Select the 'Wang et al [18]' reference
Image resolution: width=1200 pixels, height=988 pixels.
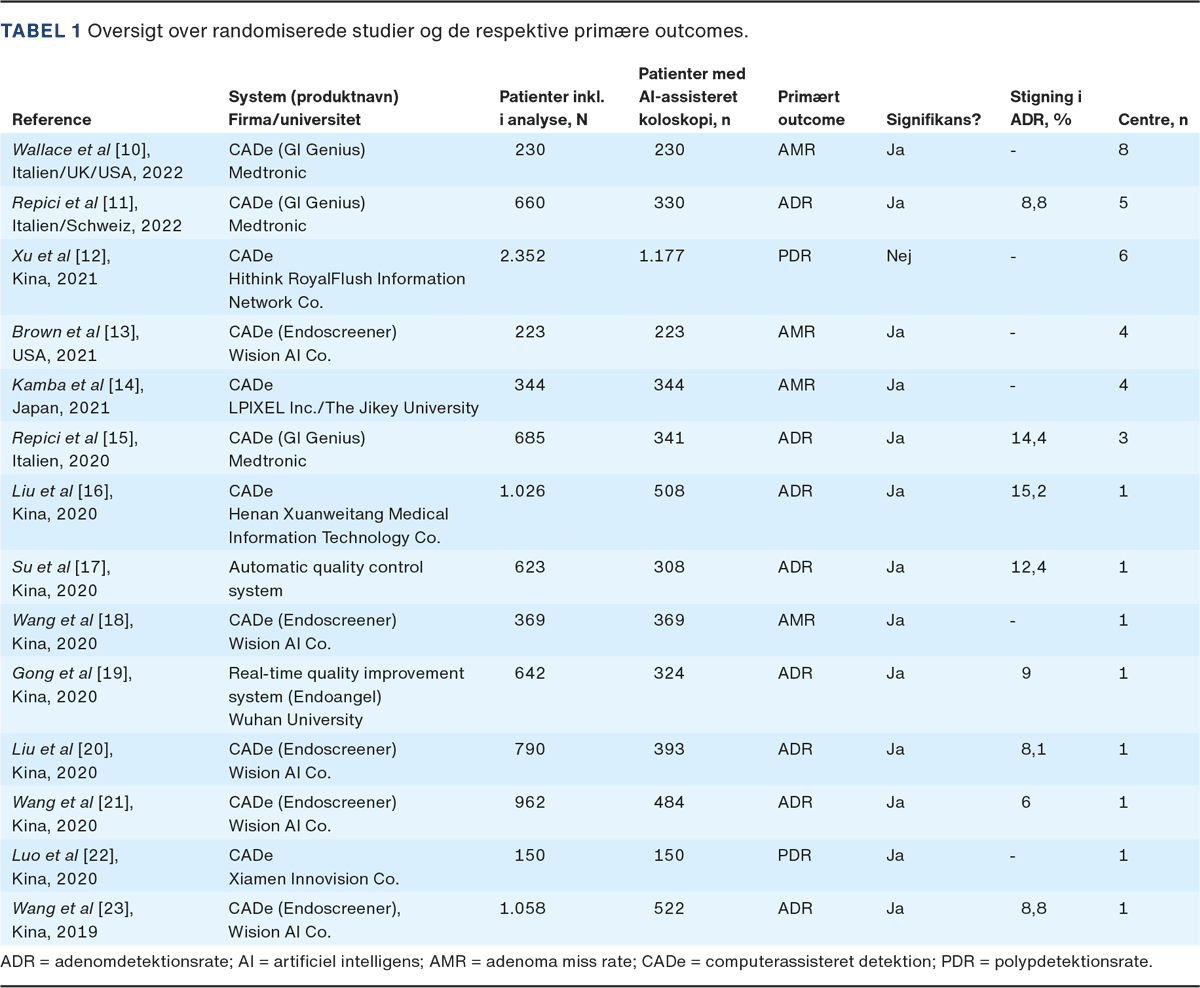click(x=72, y=621)
